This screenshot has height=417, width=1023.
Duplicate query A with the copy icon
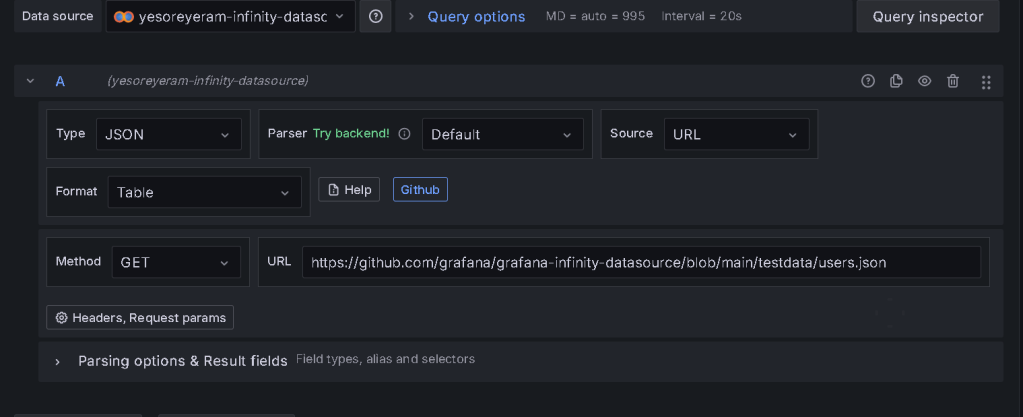click(x=896, y=81)
